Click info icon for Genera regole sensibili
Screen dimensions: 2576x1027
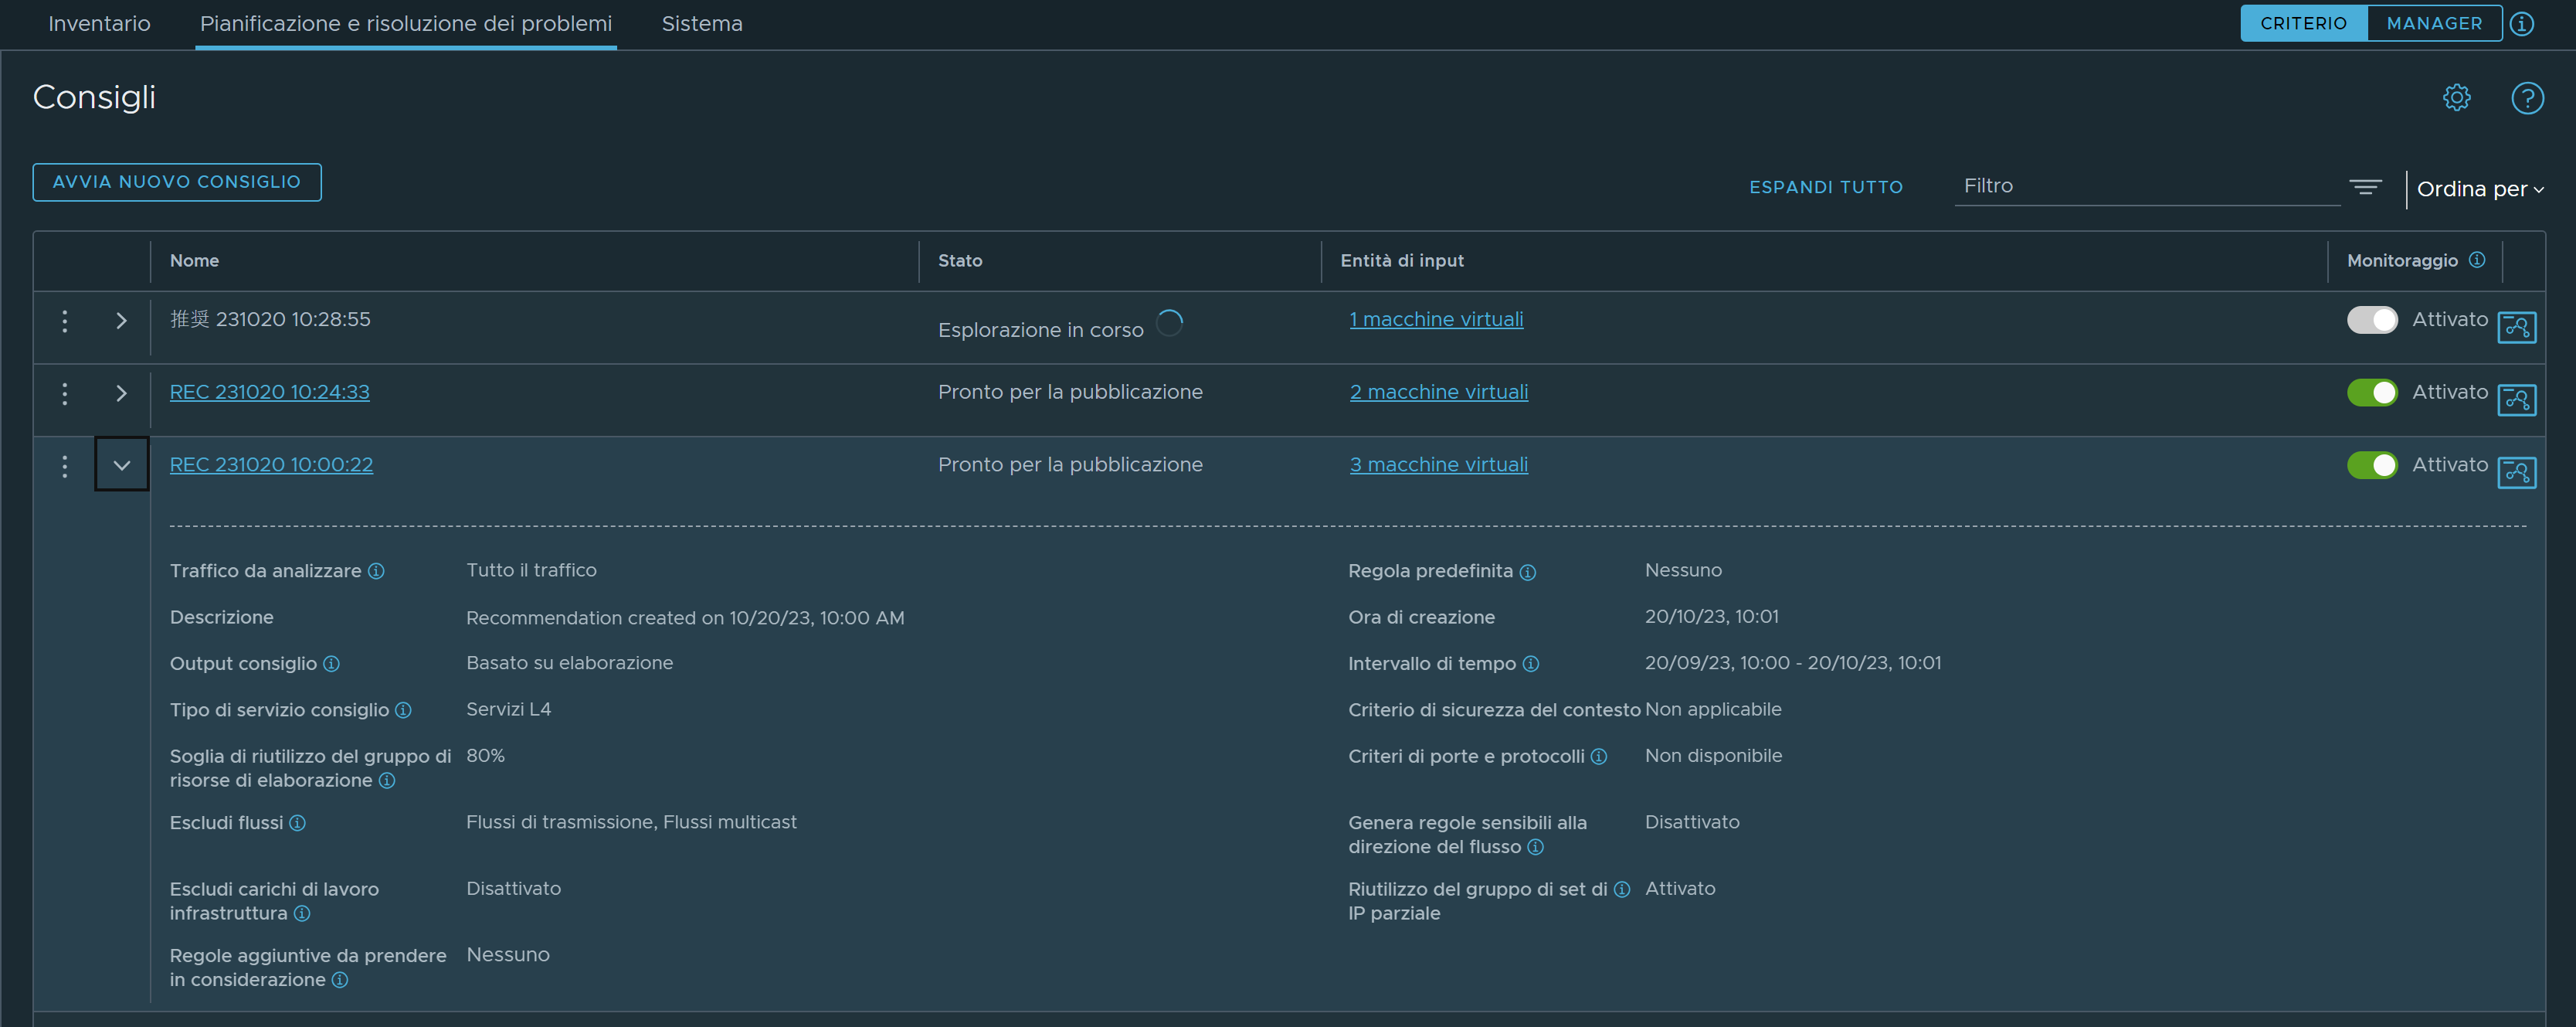(1535, 848)
